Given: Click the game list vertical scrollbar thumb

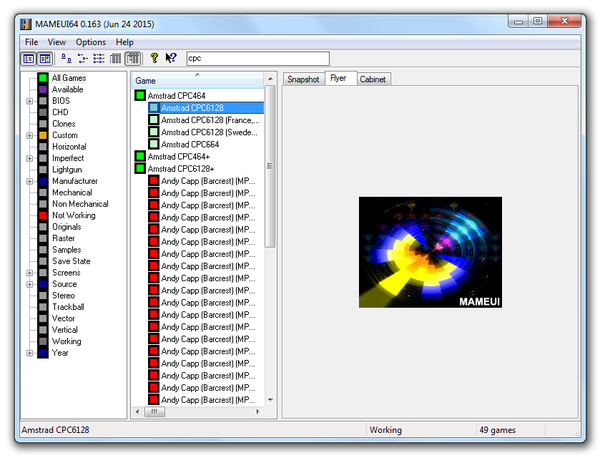Looking at the screenshot, I should coord(270,166).
